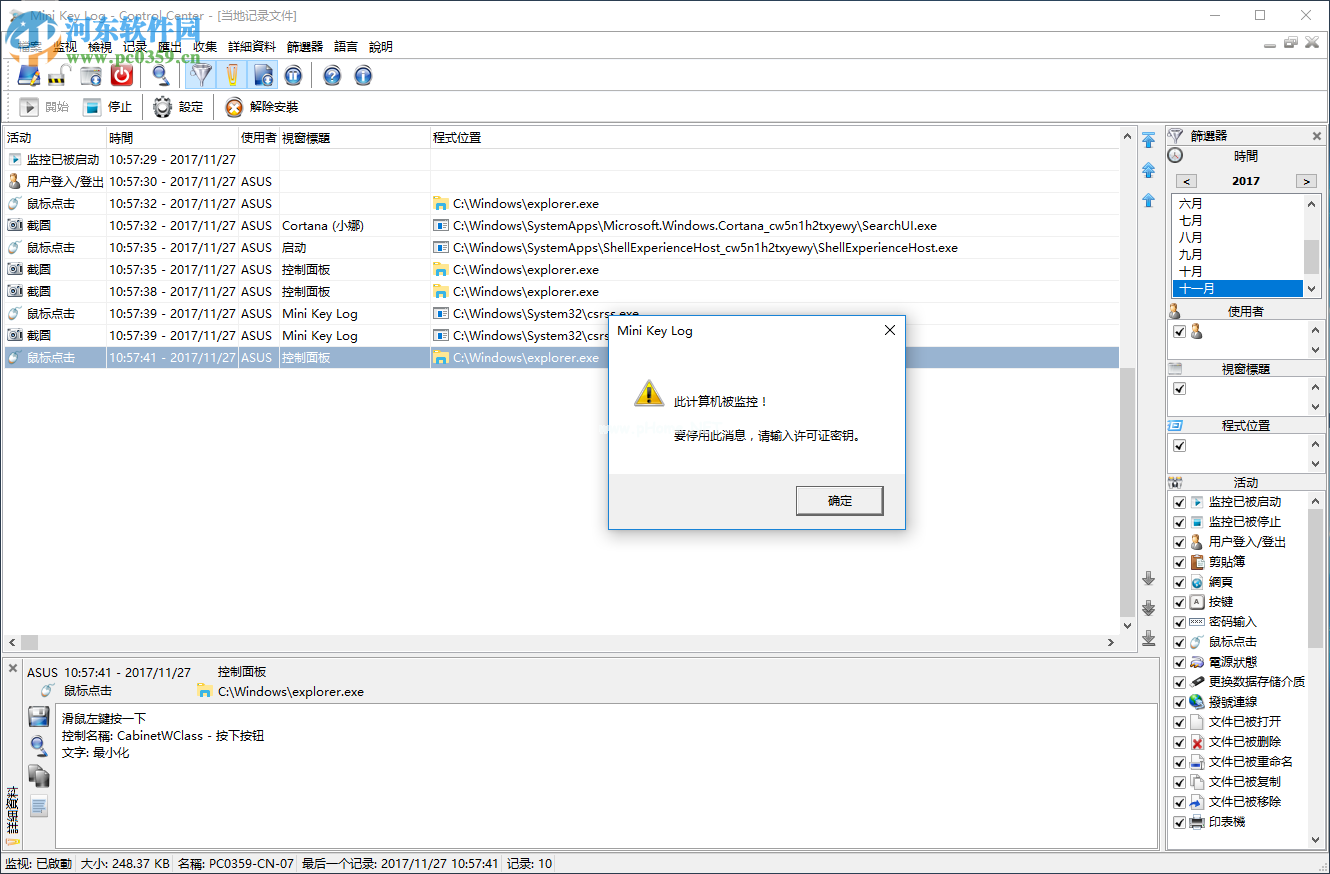Image resolution: width=1330 pixels, height=874 pixels.
Task: Open the 說明 help menu
Action: 381,46
